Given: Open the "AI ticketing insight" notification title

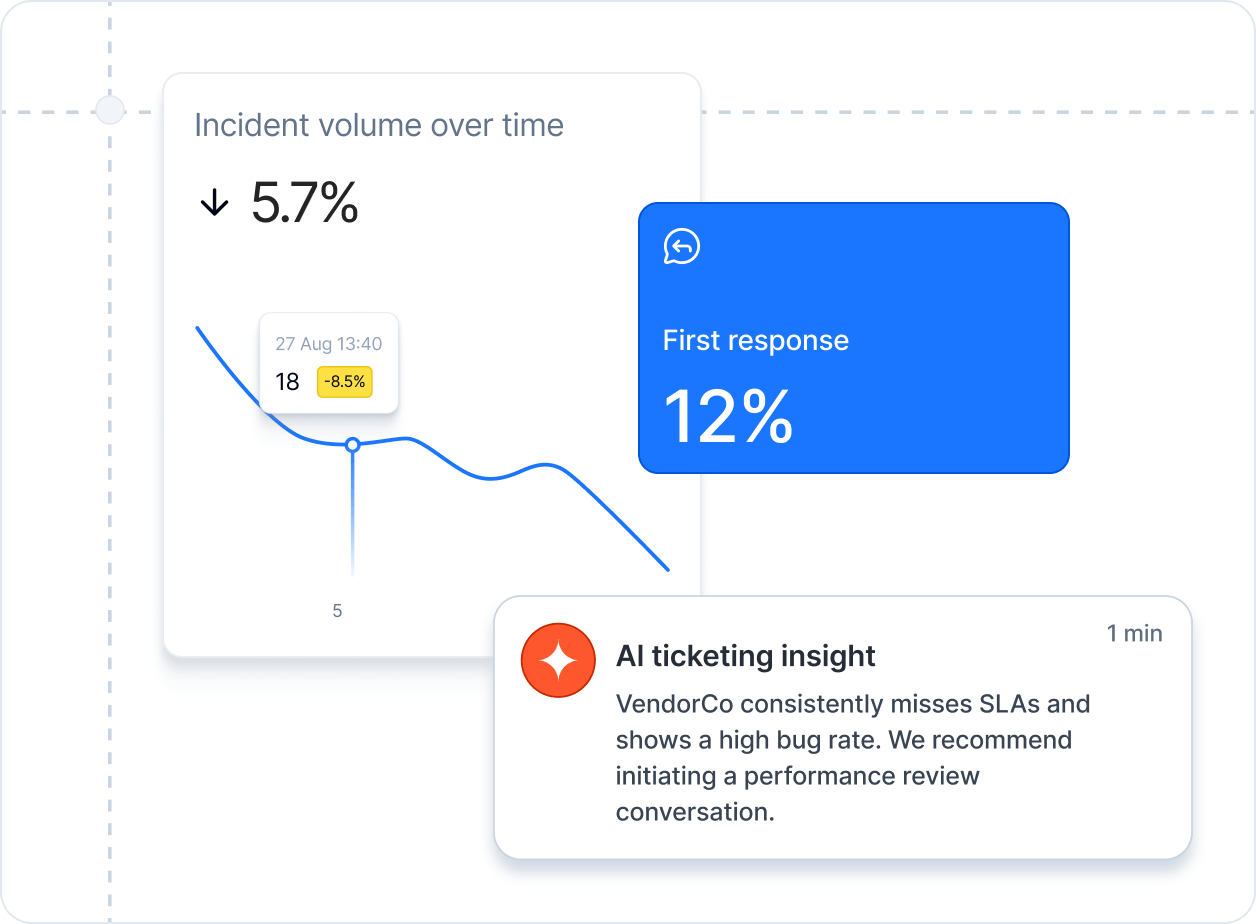Looking at the screenshot, I should pyautogui.click(x=746, y=656).
